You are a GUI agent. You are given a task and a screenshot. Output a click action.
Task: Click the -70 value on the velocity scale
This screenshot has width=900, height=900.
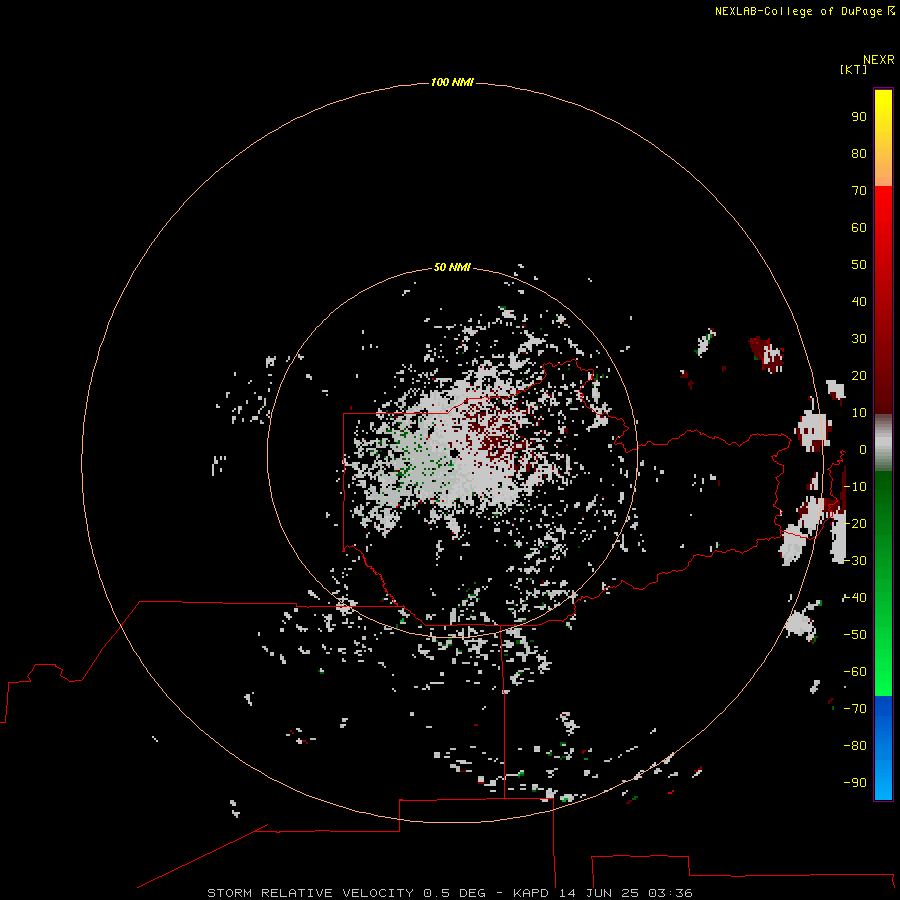click(855, 709)
